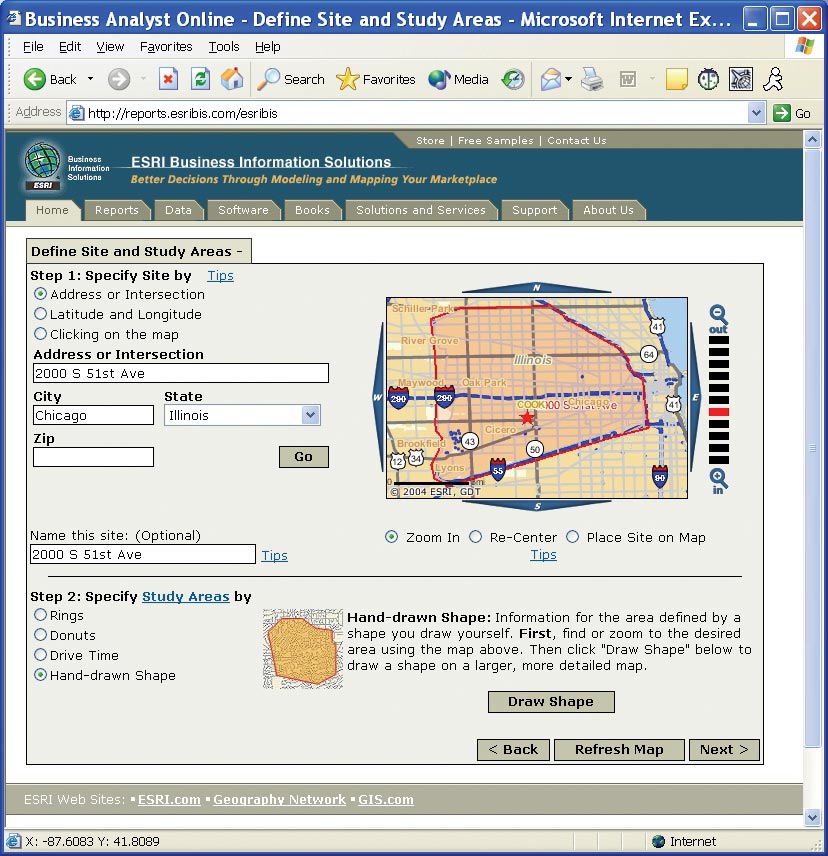
Task: Select Clicking on the map option
Action: 40,334
